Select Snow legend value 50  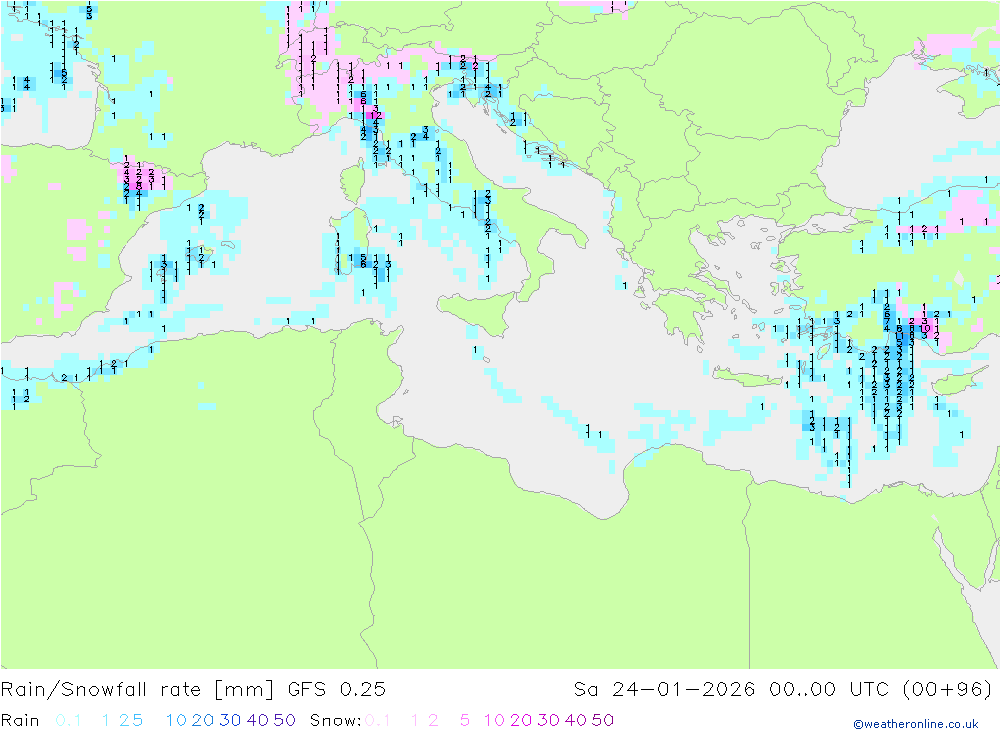[603, 720]
